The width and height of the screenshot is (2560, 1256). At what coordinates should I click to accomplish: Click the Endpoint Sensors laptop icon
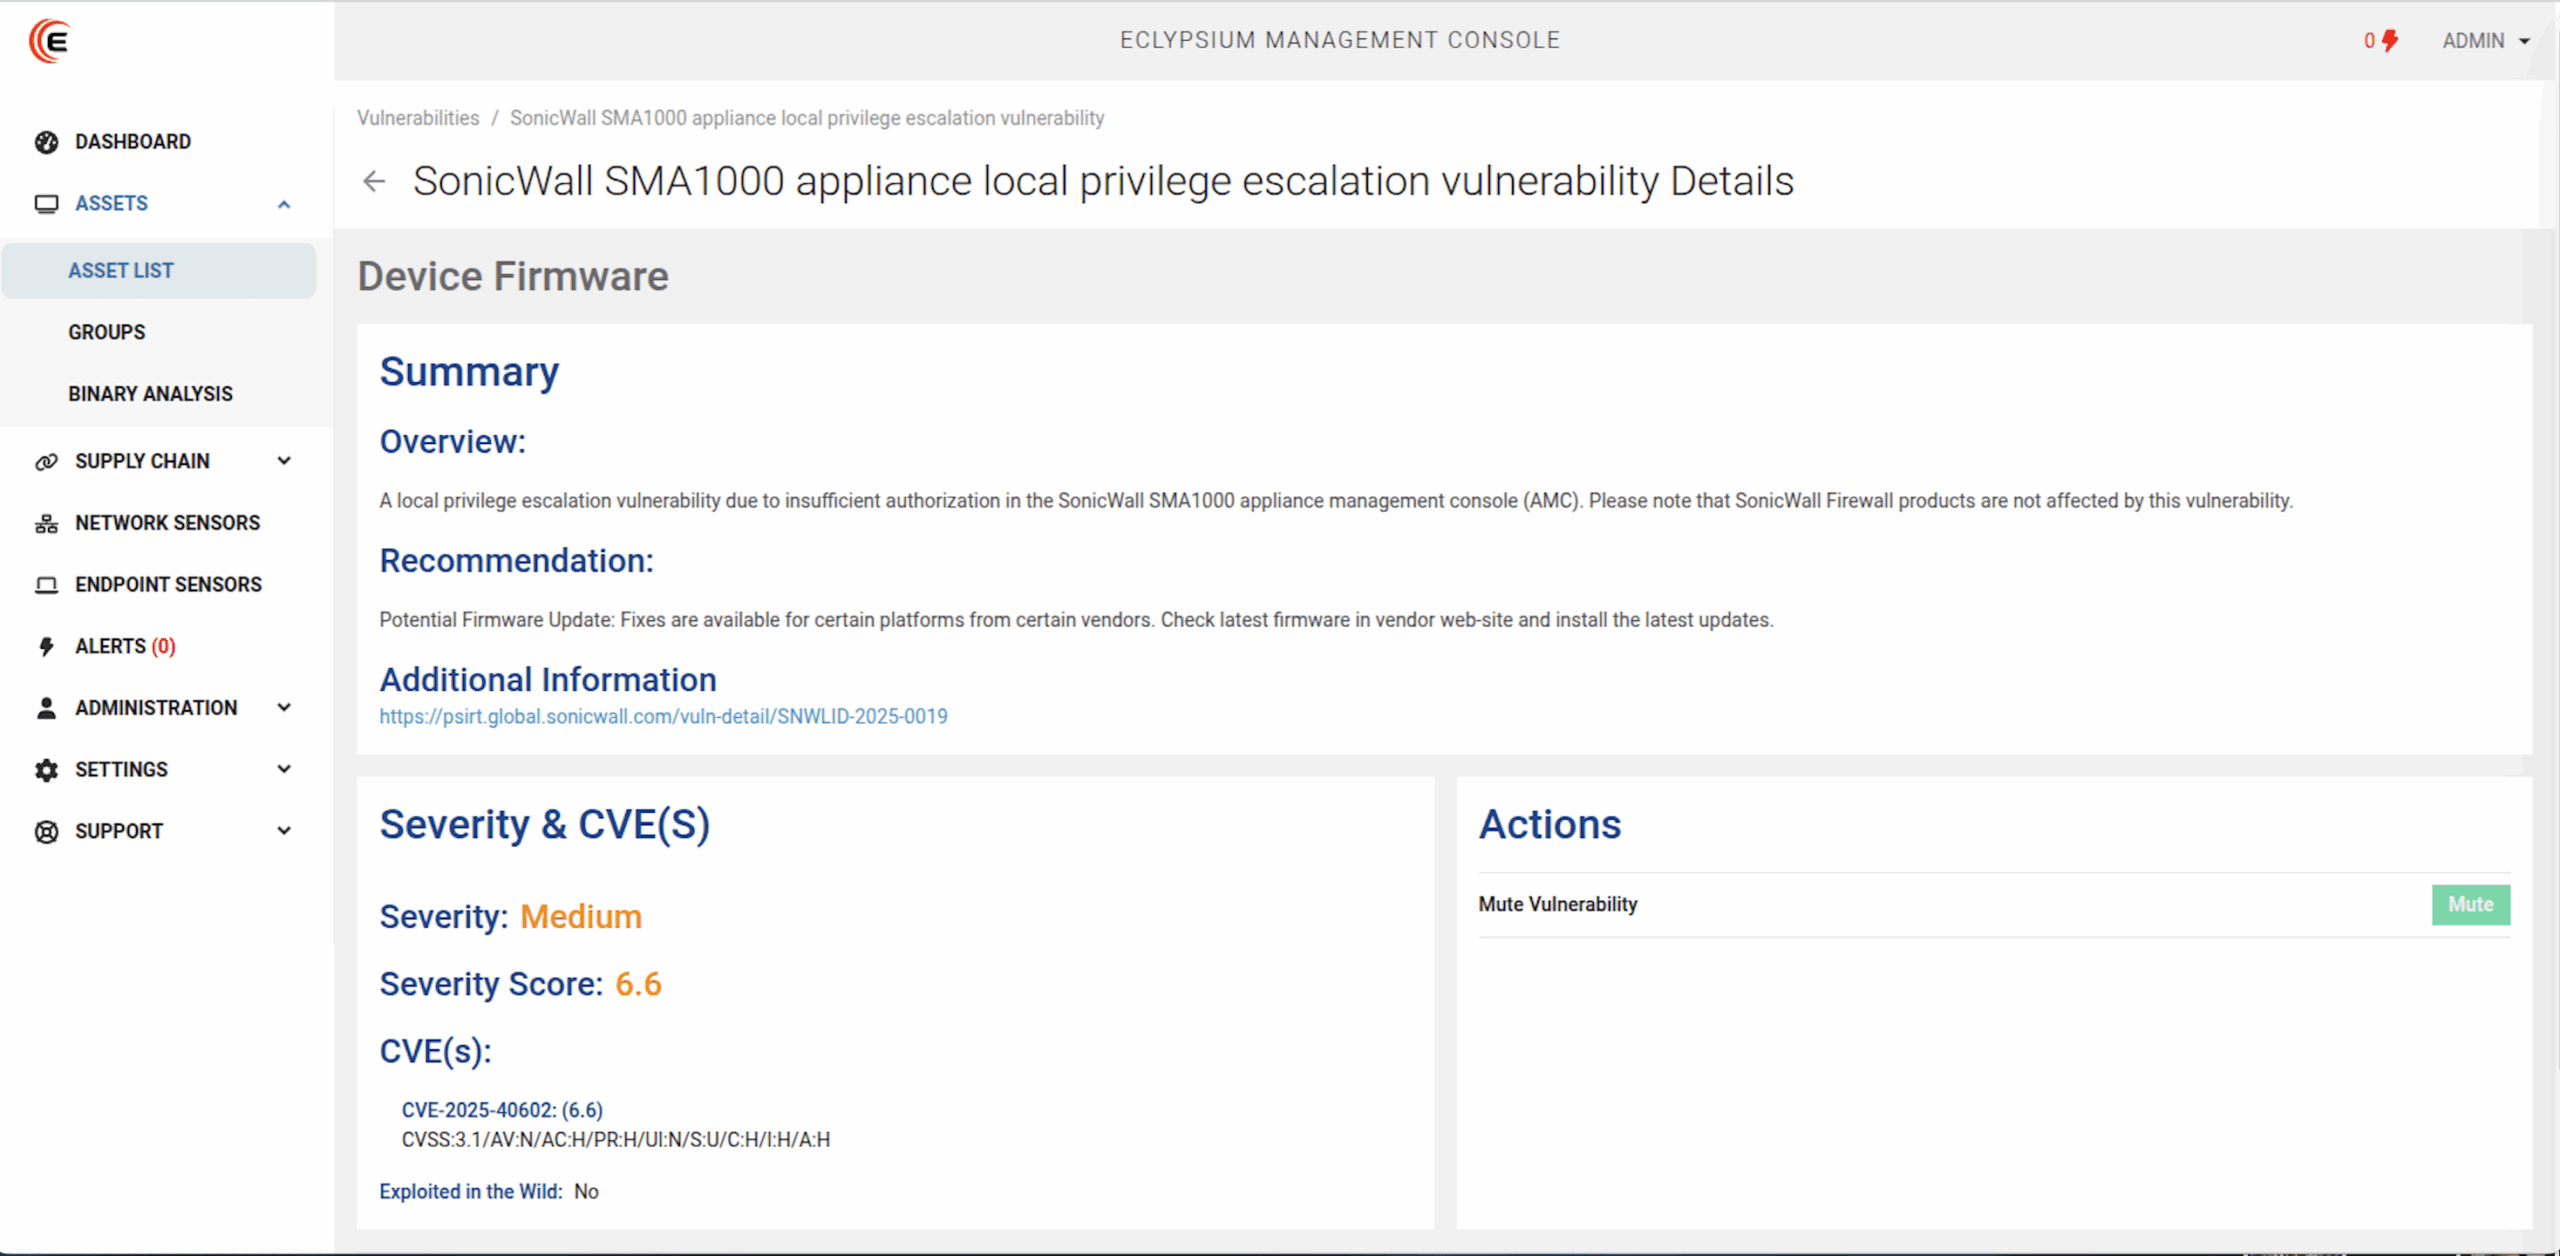[46, 585]
